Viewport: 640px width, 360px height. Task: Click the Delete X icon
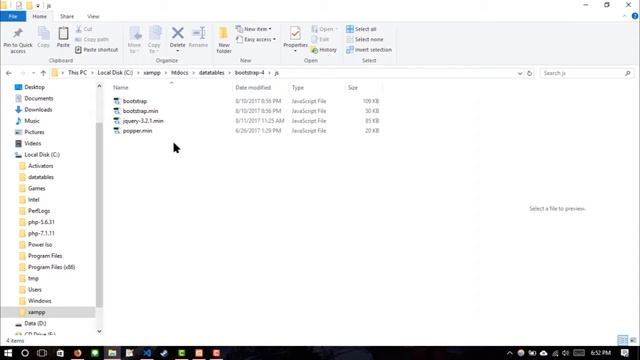(x=178, y=33)
